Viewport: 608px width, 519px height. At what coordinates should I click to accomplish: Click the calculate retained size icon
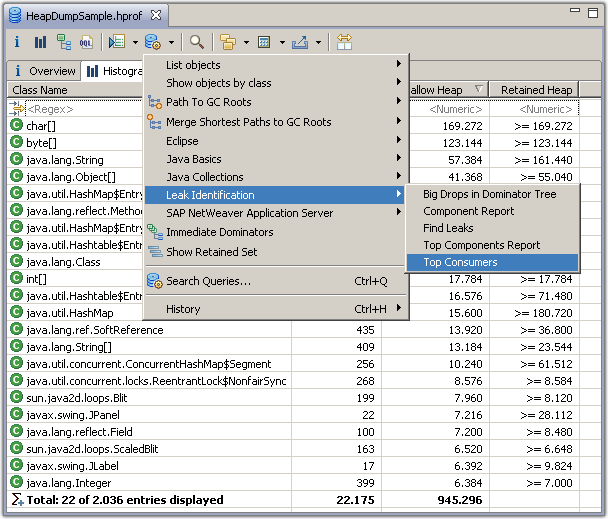click(264, 42)
